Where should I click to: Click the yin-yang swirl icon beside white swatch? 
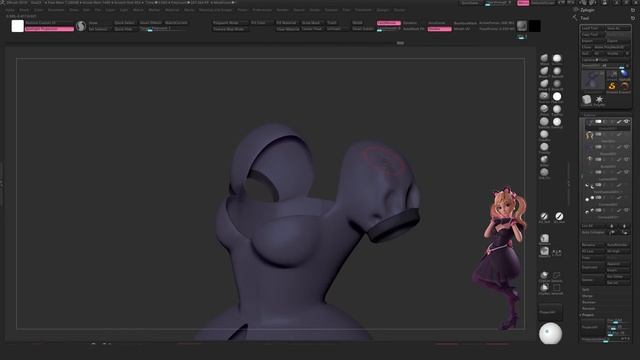[x=81, y=26]
